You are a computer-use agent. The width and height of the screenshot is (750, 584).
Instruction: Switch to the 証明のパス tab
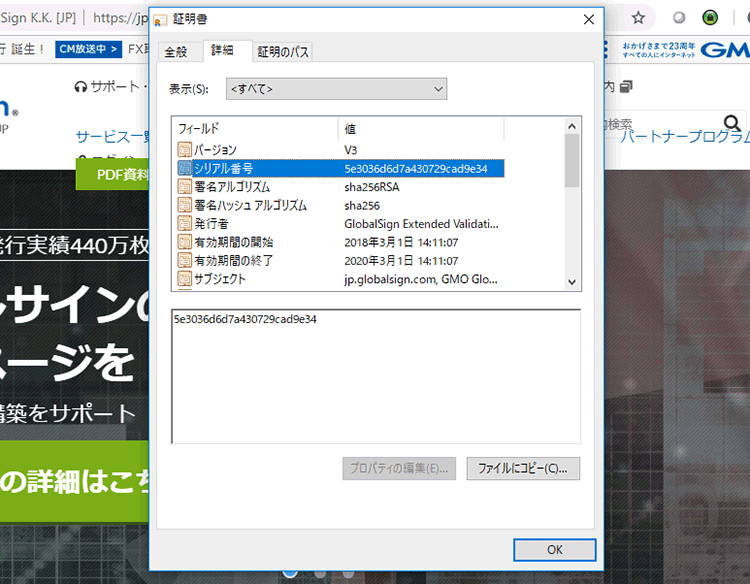click(283, 52)
